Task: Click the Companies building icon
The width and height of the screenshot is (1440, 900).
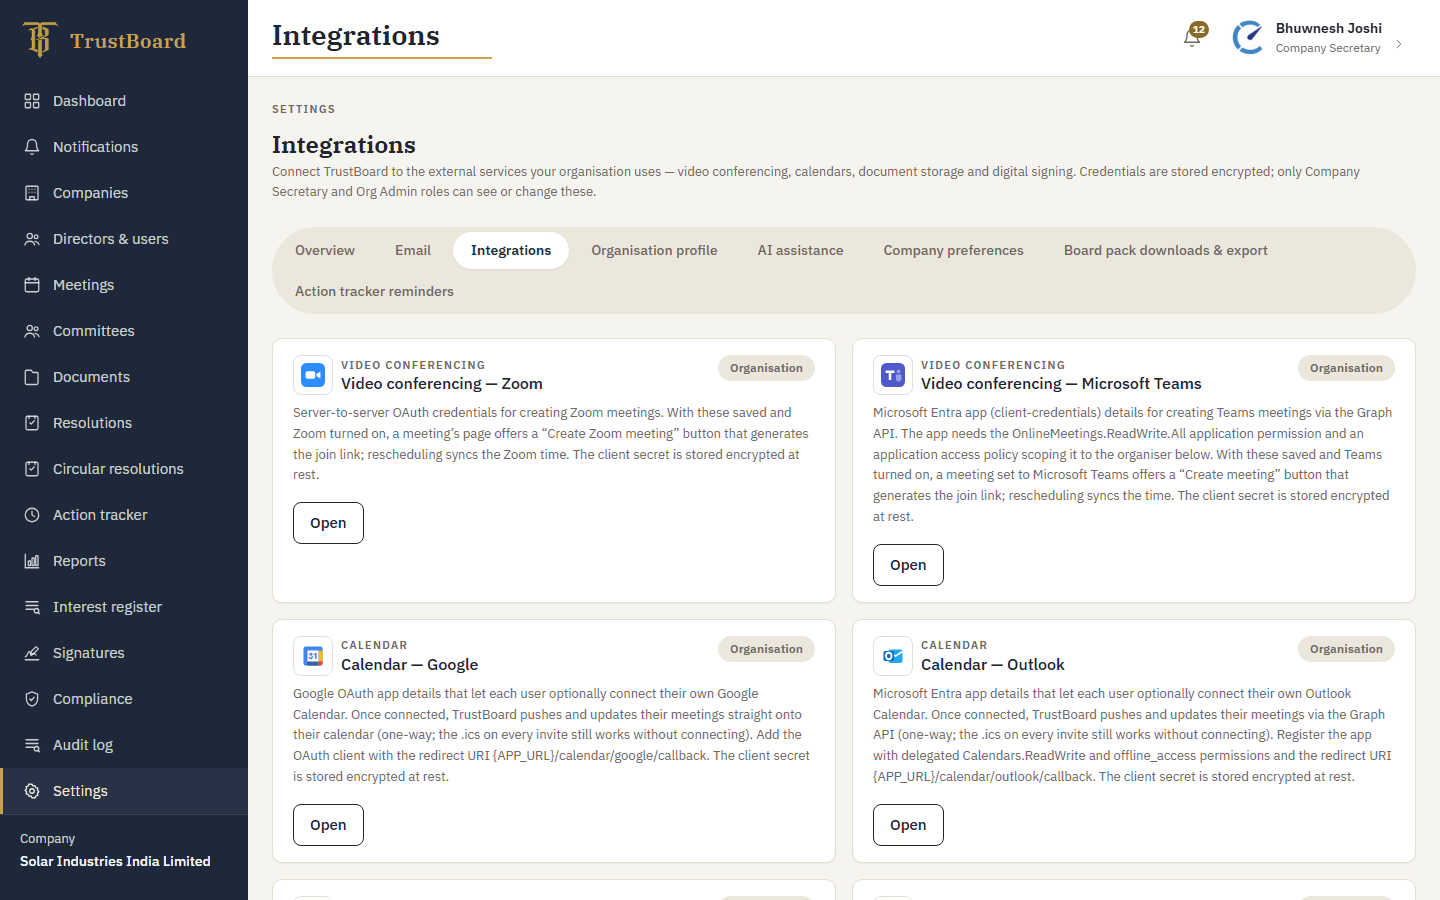Action: click(32, 193)
